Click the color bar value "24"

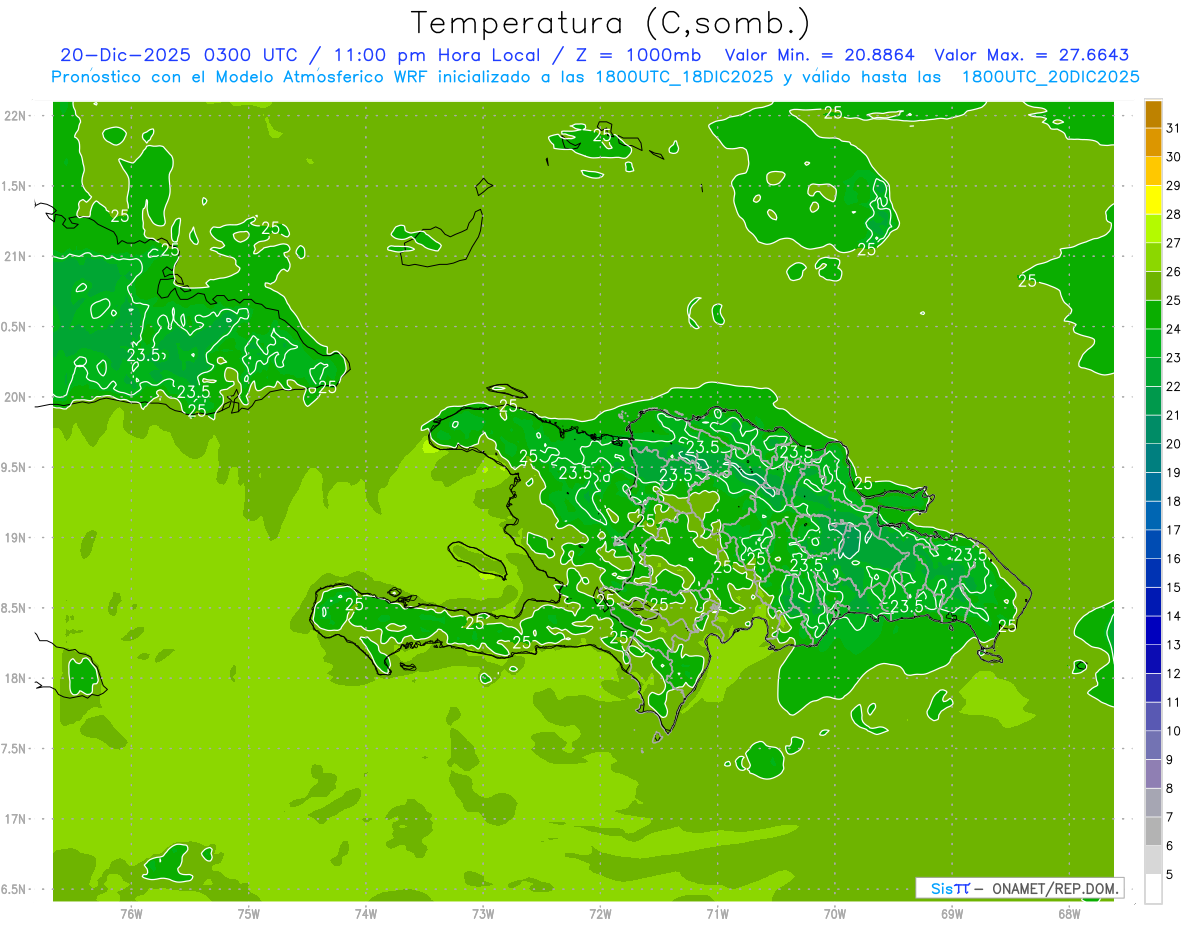click(1173, 329)
